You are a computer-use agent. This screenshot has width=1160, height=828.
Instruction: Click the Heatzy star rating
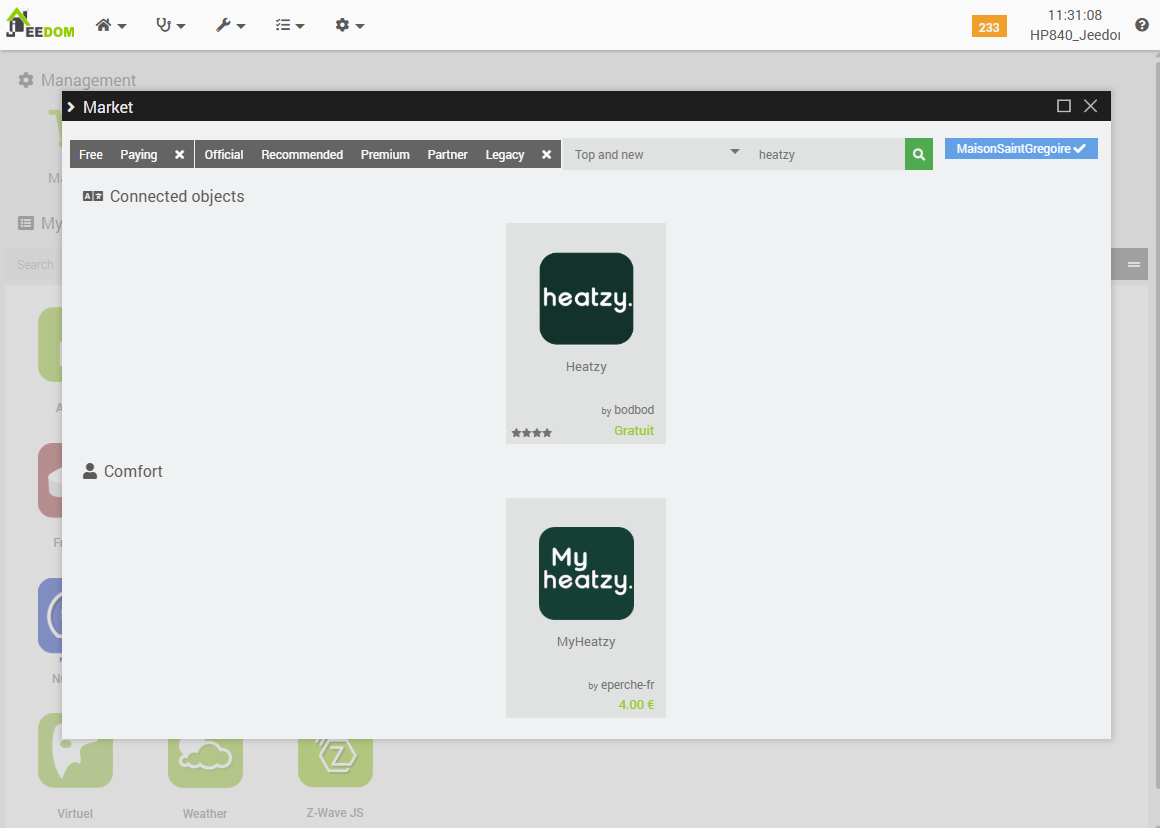532,433
